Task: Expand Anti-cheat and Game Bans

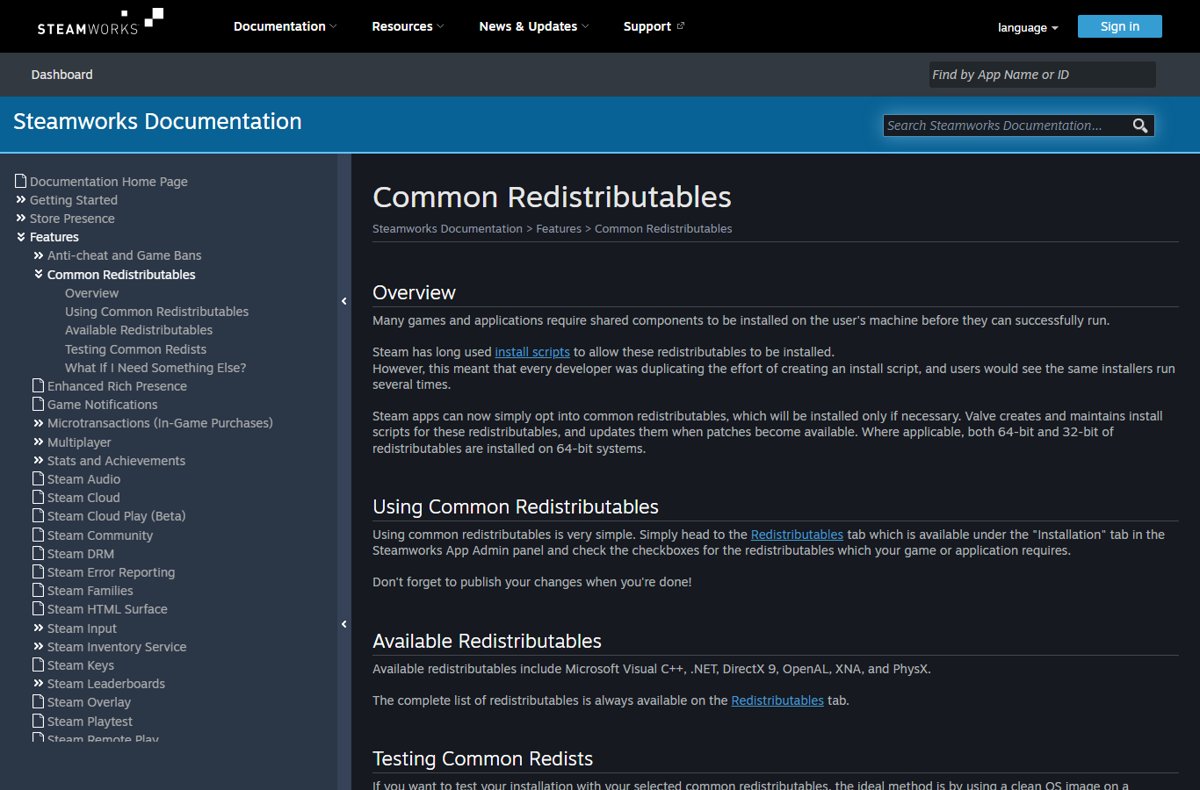Action: 39,255
